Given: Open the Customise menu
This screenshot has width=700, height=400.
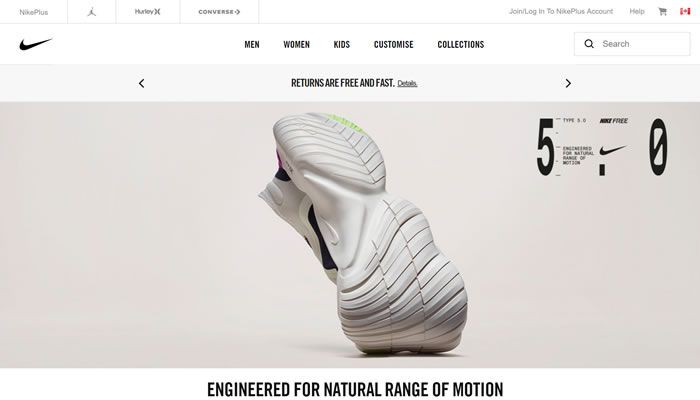Looking at the screenshot, I should point(394,45).
